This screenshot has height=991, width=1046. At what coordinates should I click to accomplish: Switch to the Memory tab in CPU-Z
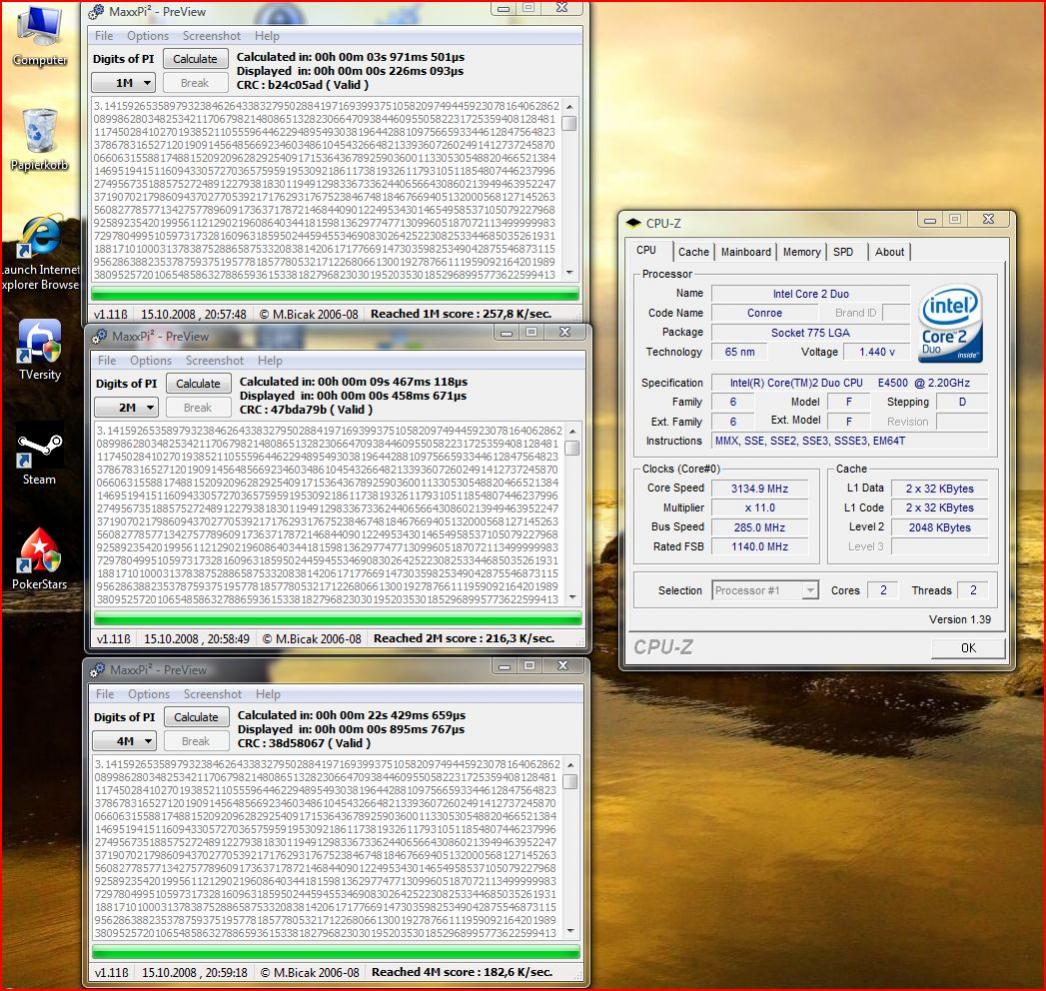click(801, 252)
